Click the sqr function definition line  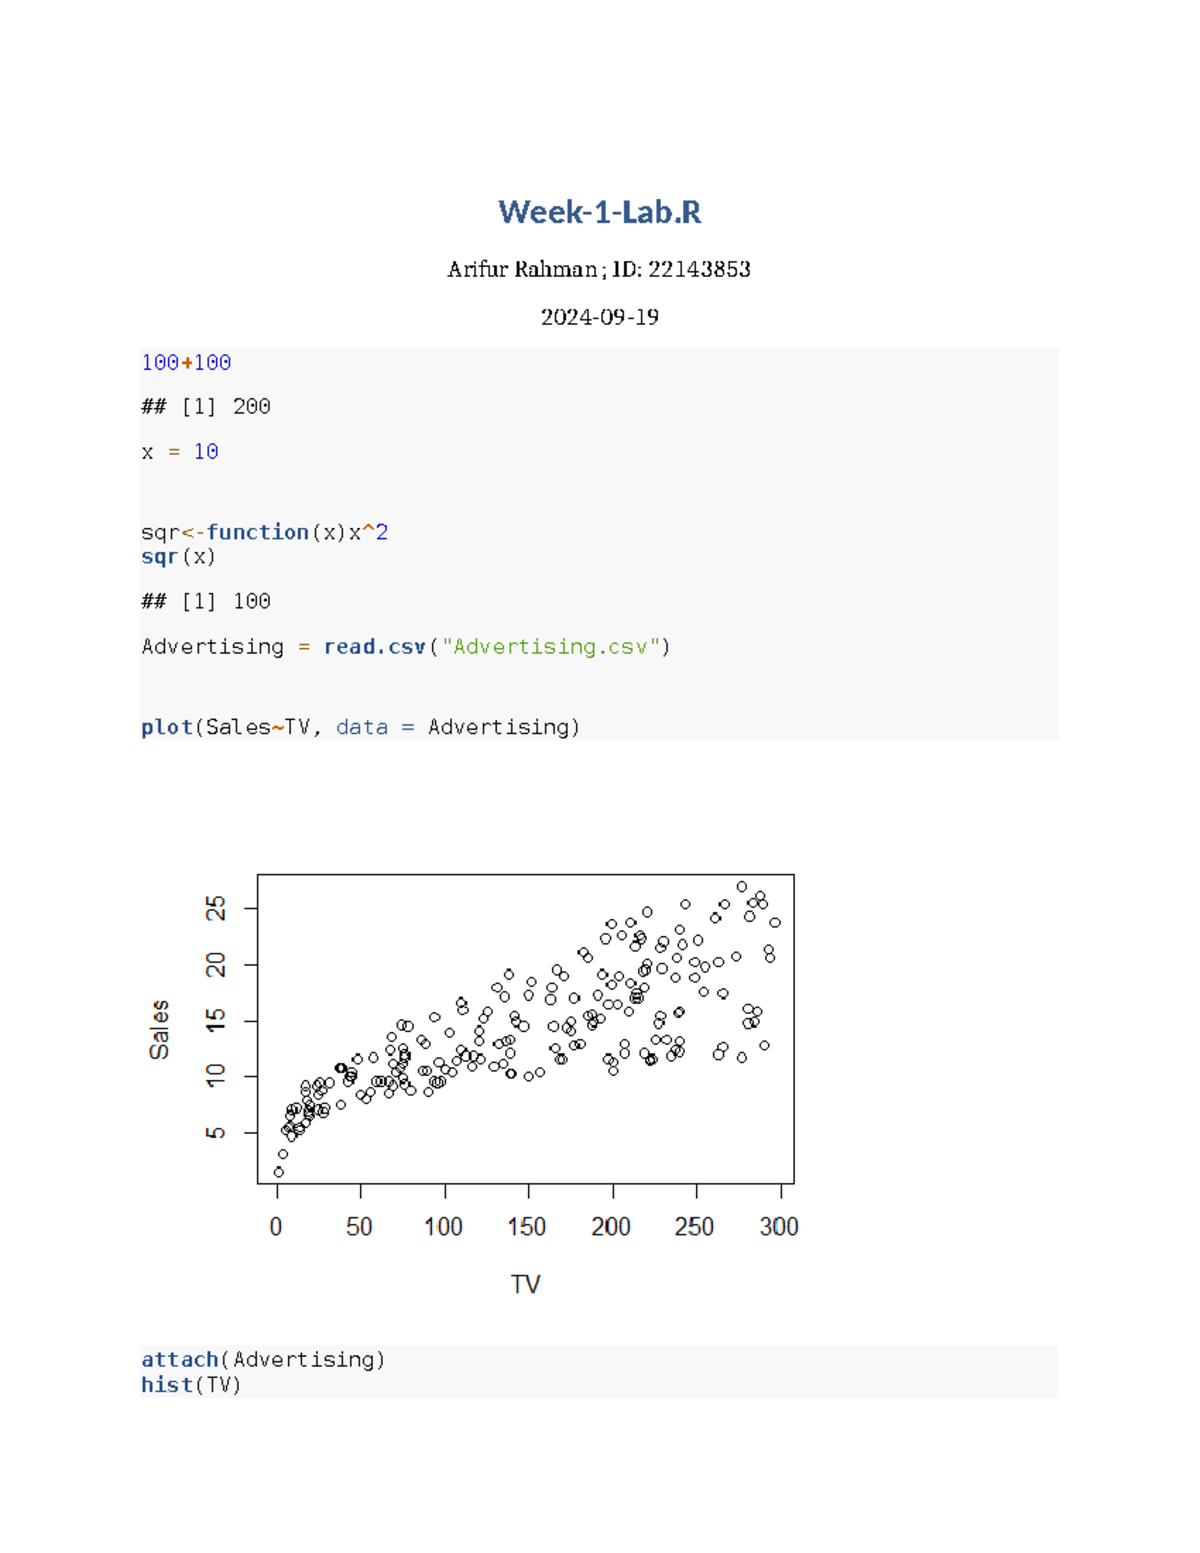pyautogui.click(x=264, y=532)
